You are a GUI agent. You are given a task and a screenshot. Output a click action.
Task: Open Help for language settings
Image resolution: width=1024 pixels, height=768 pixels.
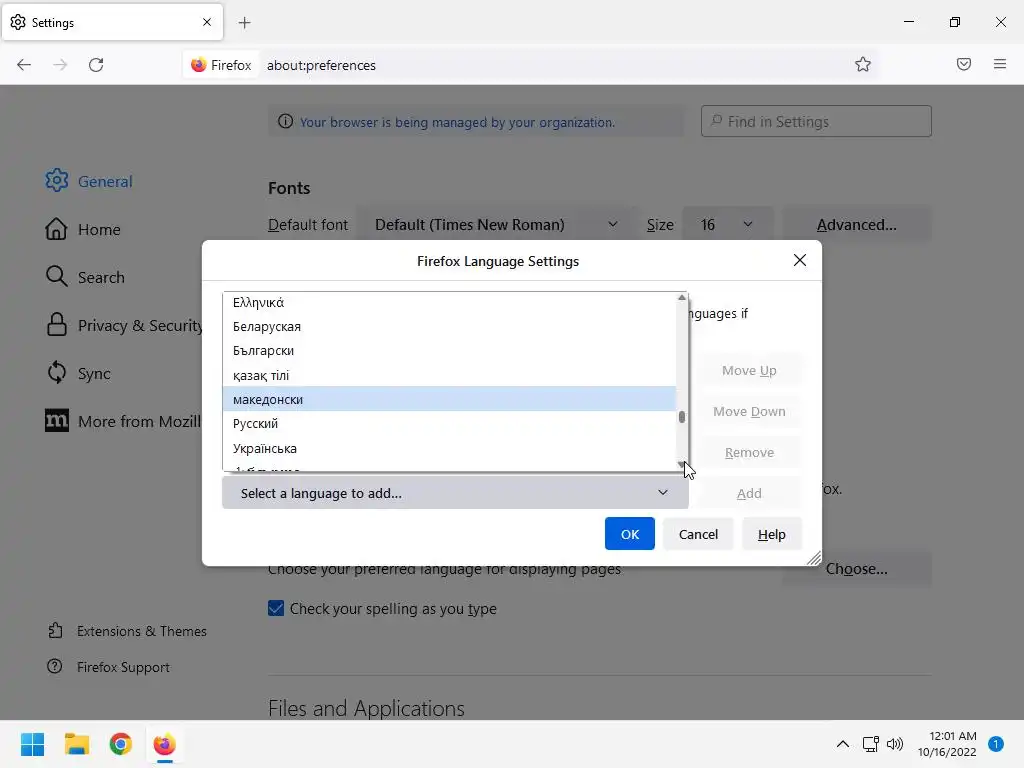pos(771,534)
